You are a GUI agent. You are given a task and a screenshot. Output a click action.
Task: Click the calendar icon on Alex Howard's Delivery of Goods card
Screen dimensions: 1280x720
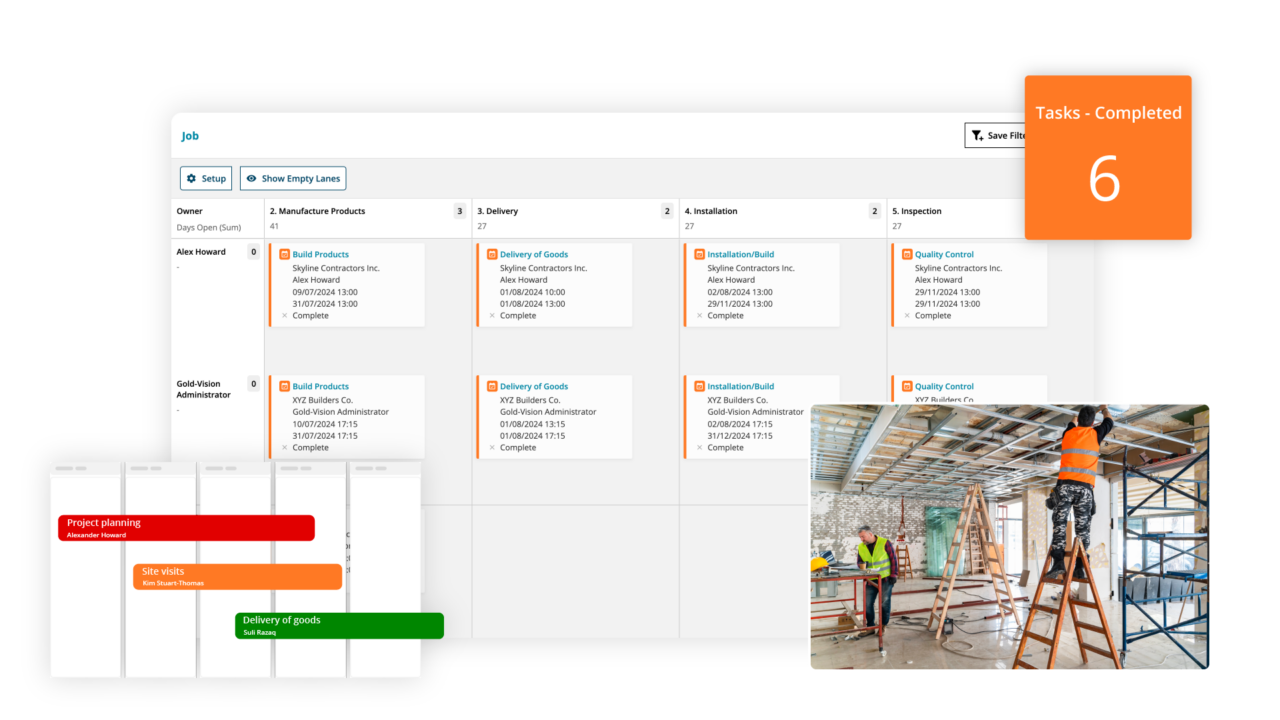[x=492, y=255]
